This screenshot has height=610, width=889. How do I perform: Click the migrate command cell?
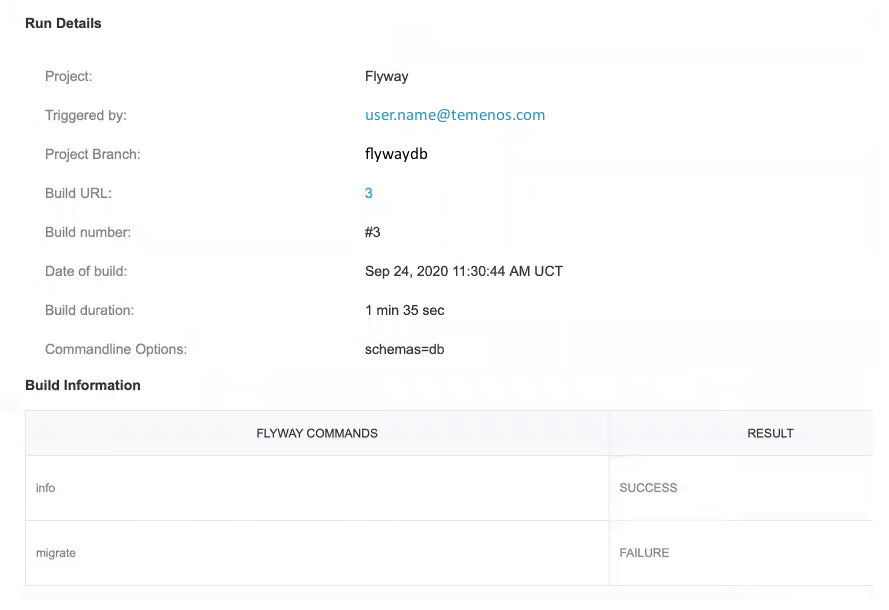coord(56,553)
